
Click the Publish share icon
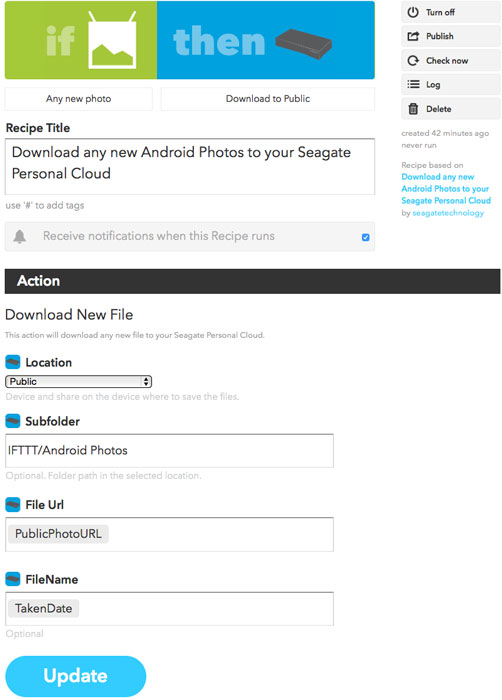point(413,36)
